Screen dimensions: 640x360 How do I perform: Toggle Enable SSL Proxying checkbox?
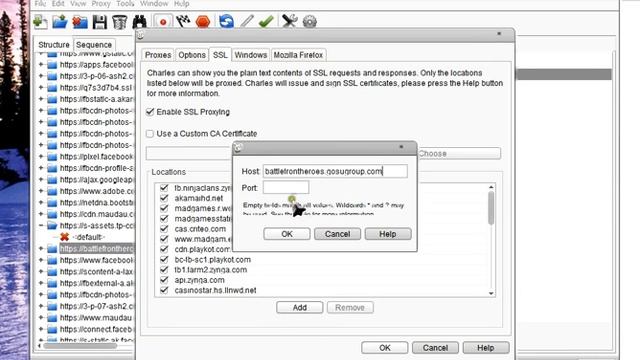150,112
